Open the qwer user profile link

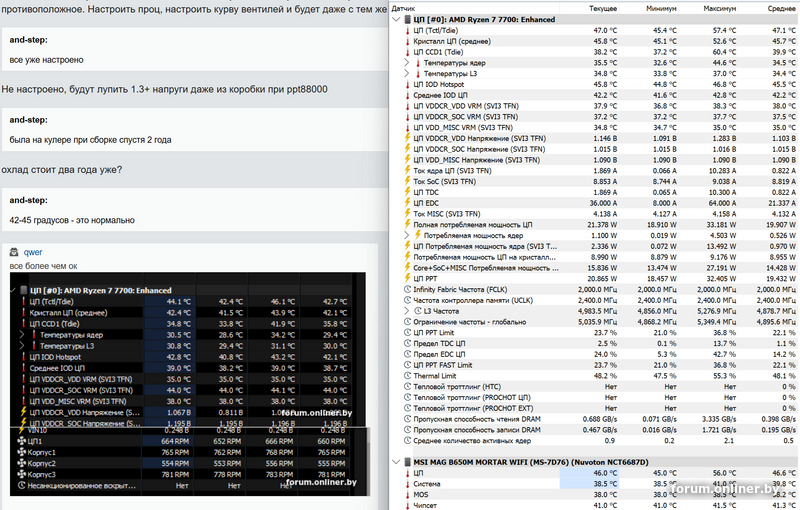[32, 253]
